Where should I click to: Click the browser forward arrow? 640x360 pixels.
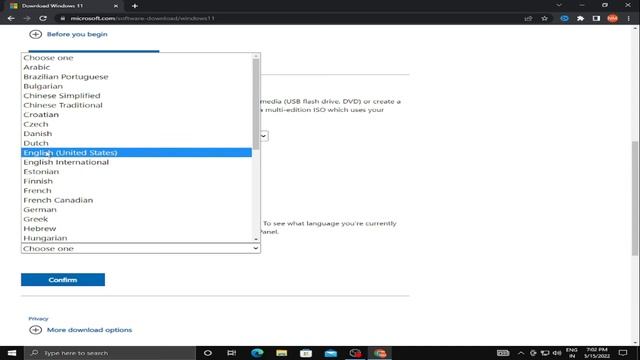click(27, 18)
